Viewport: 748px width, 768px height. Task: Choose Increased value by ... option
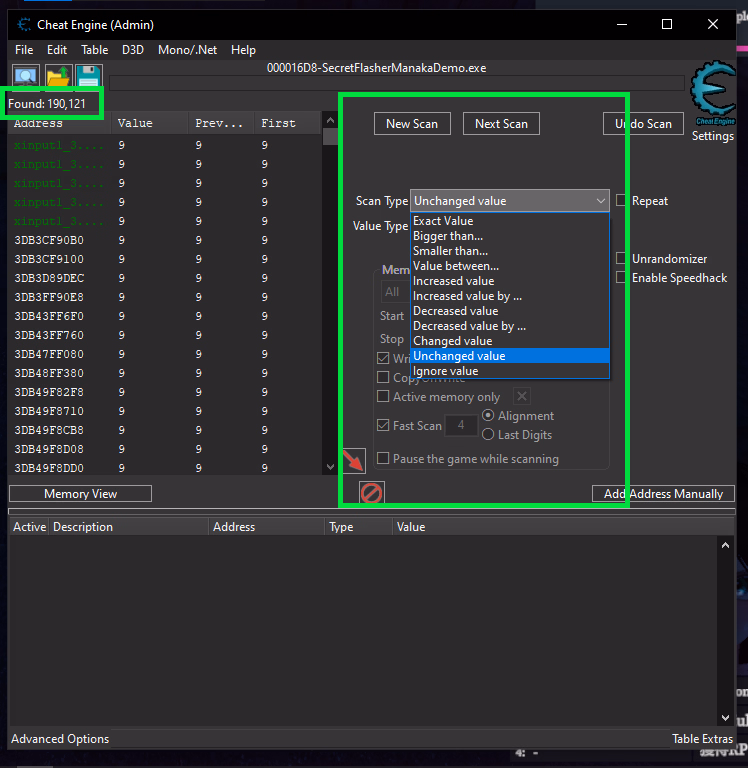coord(510,296)
